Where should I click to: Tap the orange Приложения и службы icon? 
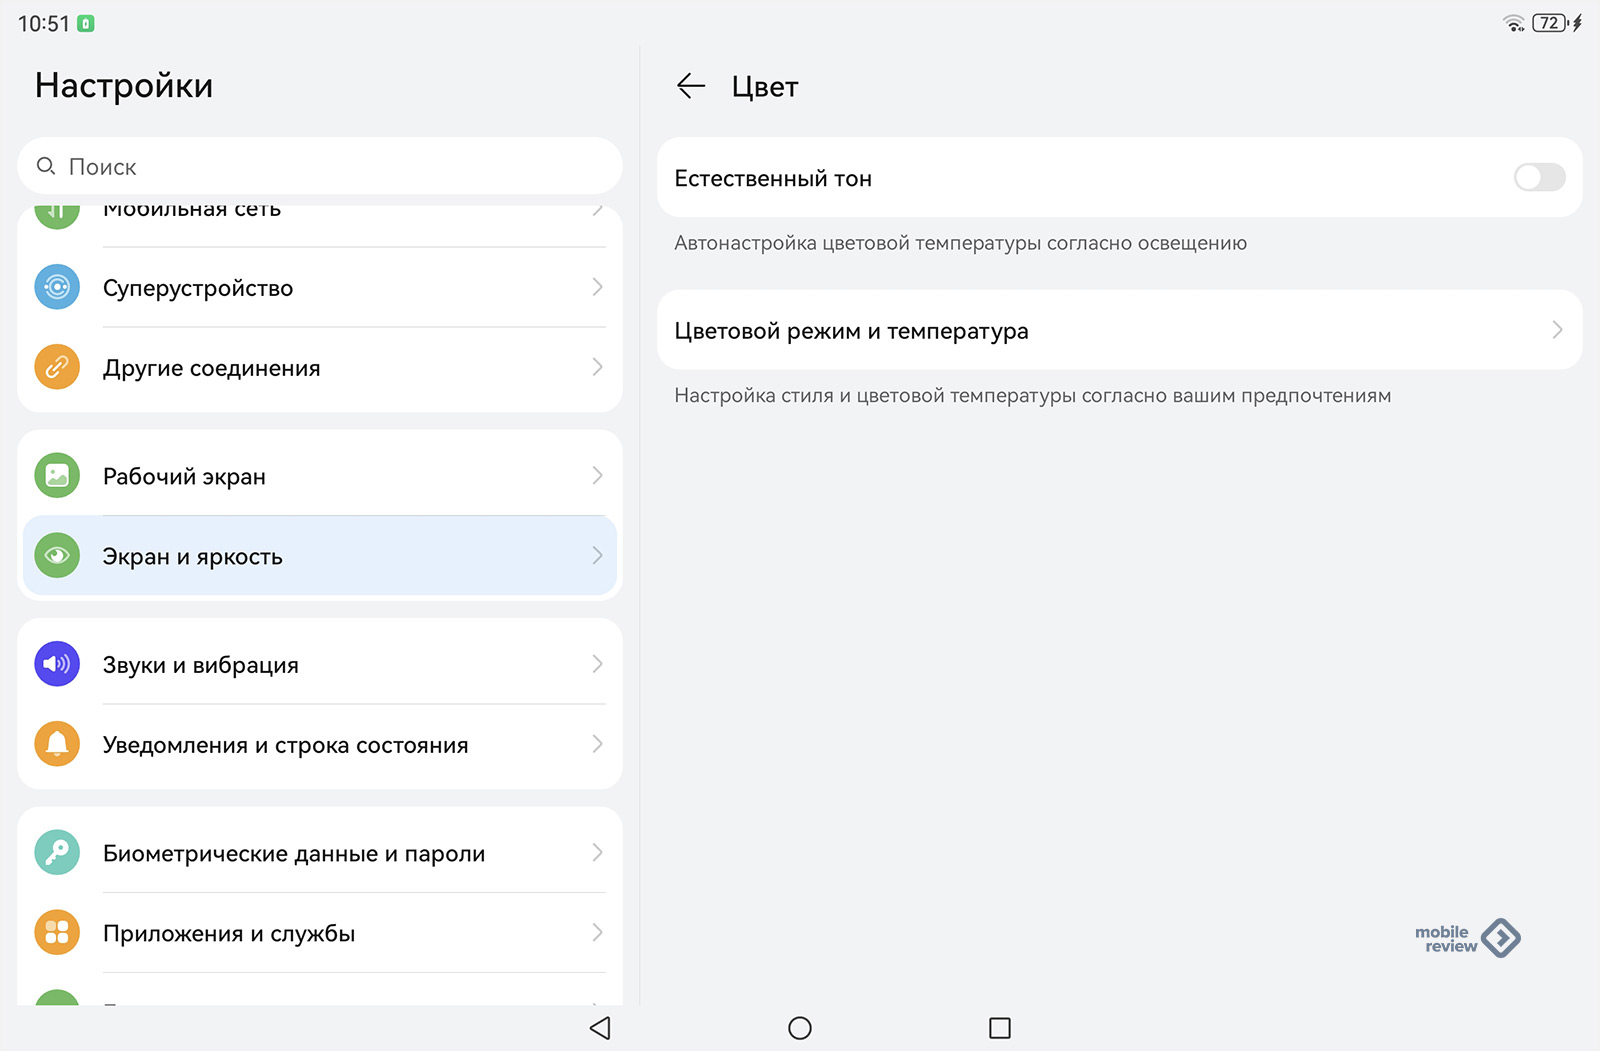click(57, 933)
